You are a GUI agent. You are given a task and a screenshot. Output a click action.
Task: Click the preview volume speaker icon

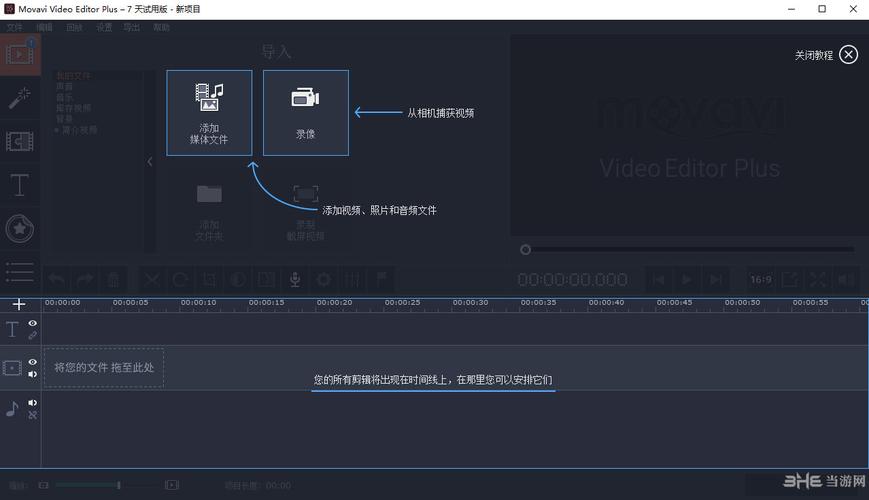846,279
